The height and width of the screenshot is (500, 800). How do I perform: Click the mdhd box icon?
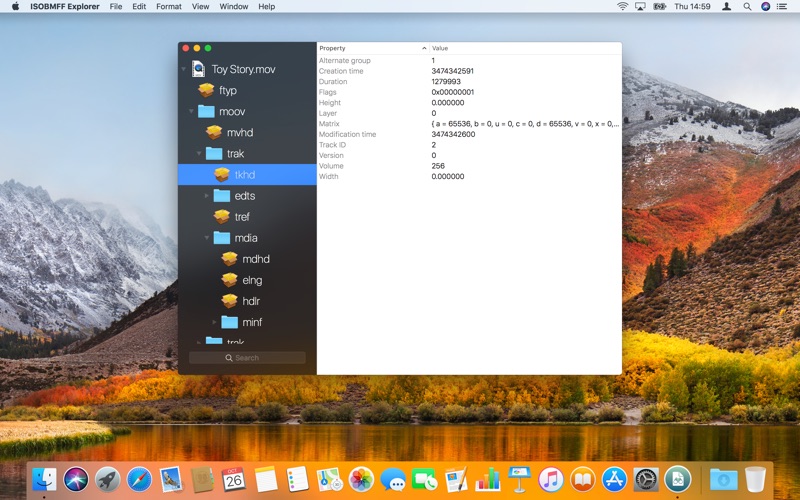(x=230, y=259)
